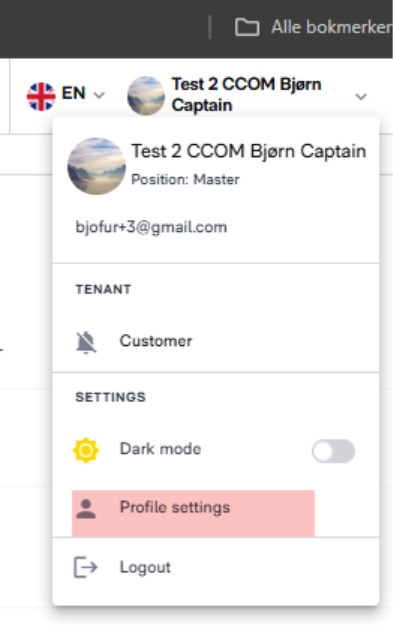Click the muted bell icon beside Customer

tap(86, 342)
